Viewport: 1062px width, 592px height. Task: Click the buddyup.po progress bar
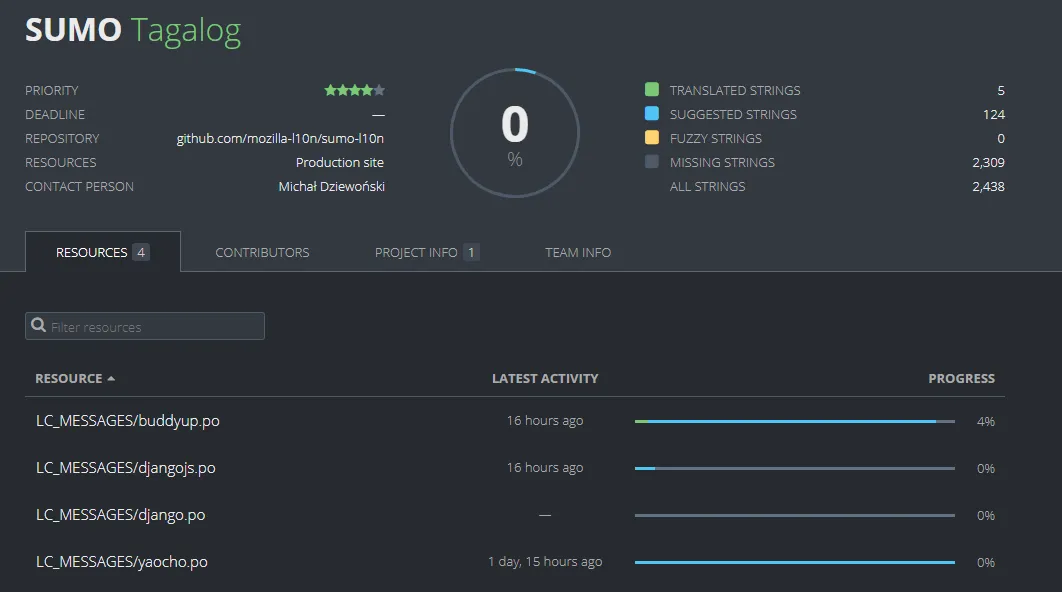pyautogui.click(x=794, y=421)
